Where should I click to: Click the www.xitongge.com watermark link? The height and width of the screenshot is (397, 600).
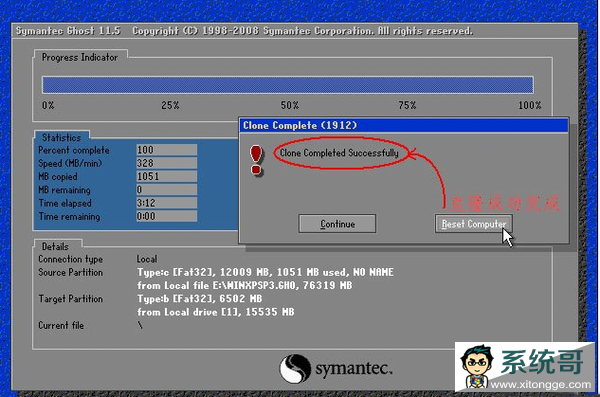tap(540, 384)
